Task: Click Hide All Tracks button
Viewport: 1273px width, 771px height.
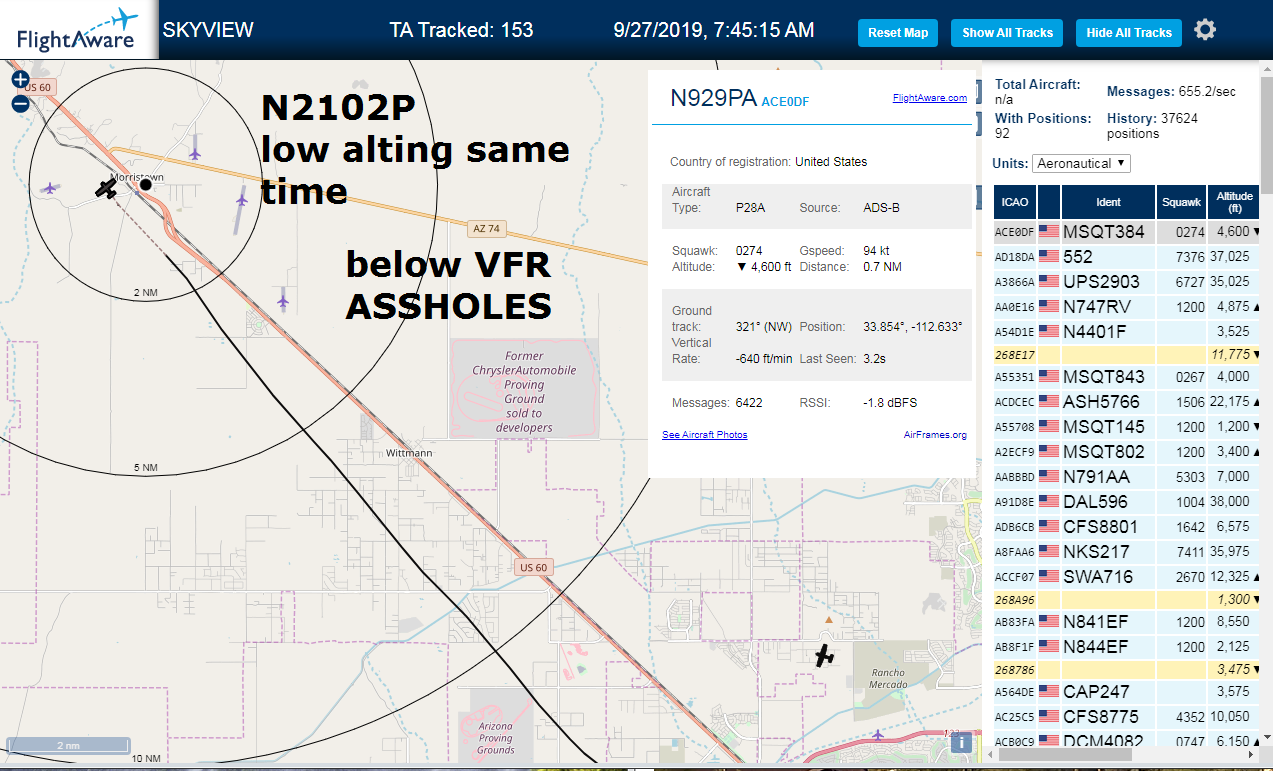Action: pos(1129,33)
